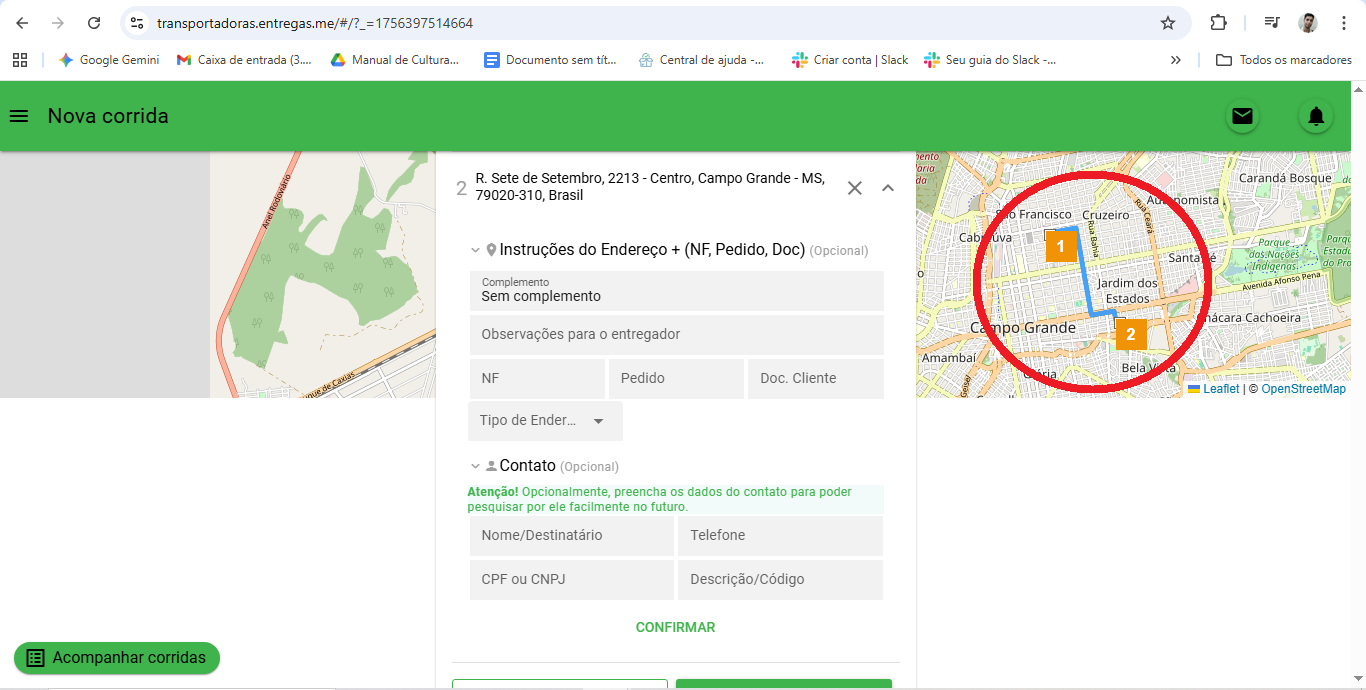Bookmark this page with the star
1366x690 pixels.
(1167, 23)
